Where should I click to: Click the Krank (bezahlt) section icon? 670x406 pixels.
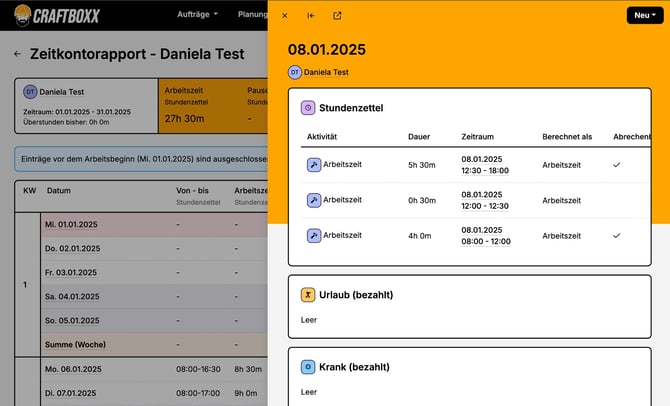(x=308, y=367)
